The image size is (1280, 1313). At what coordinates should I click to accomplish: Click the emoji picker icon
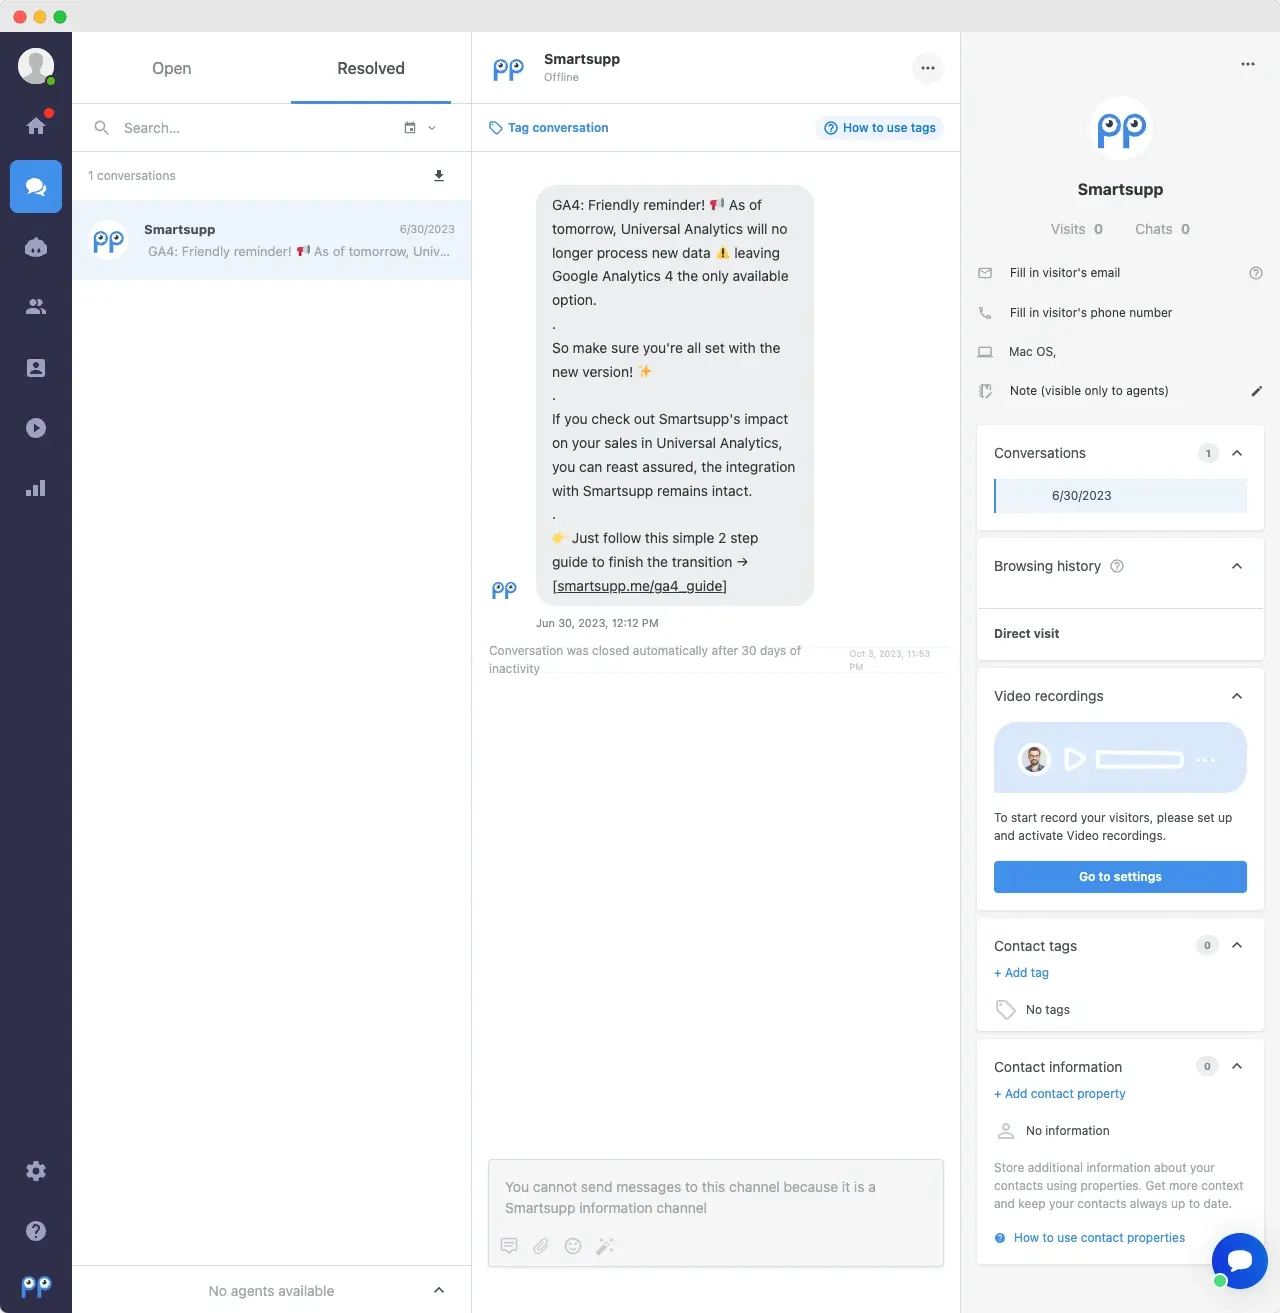click(573, 1246)
